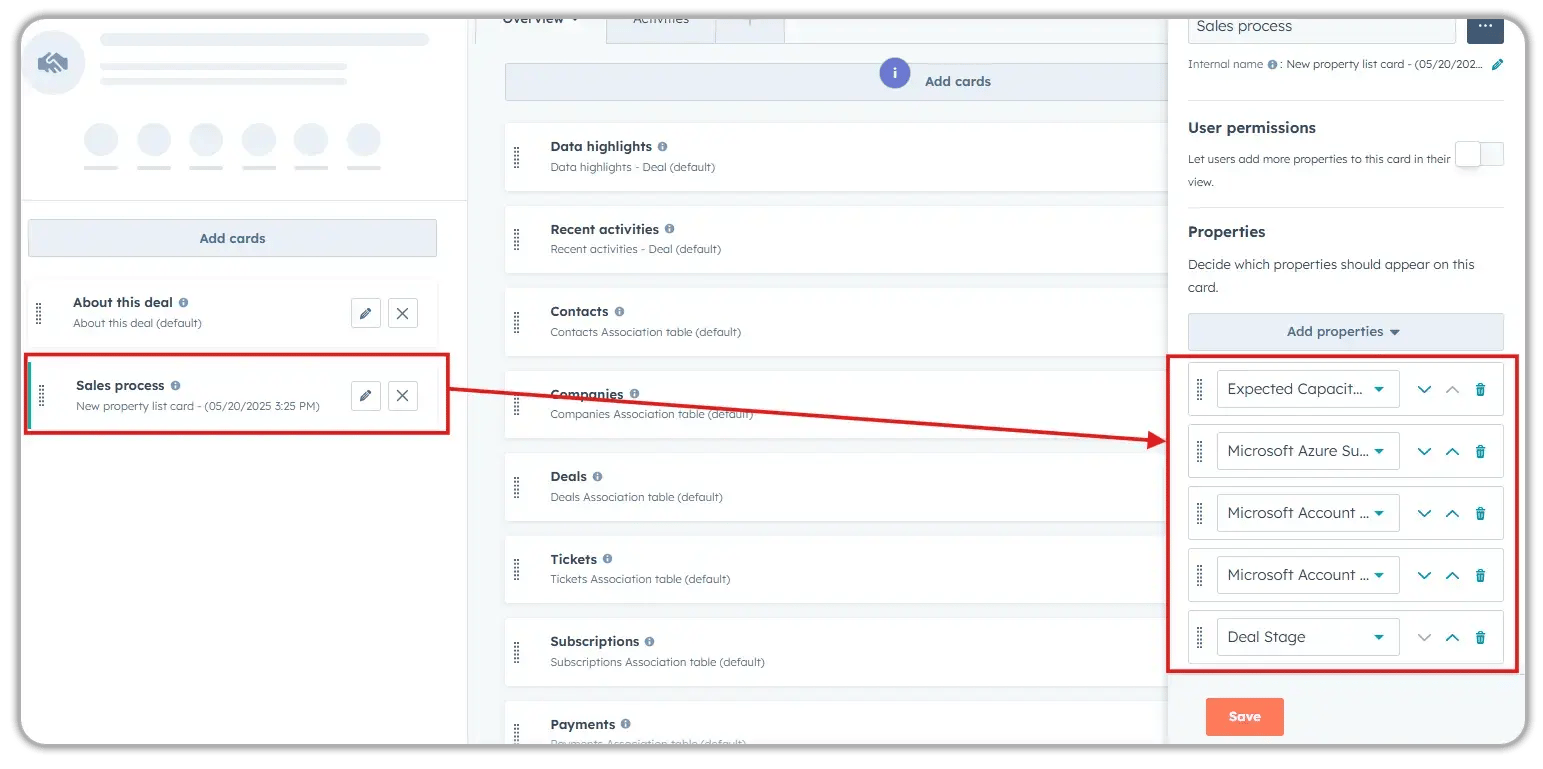
Task: Move Deal Stage up with the up arrow
Action: [x=1452, y=637]
